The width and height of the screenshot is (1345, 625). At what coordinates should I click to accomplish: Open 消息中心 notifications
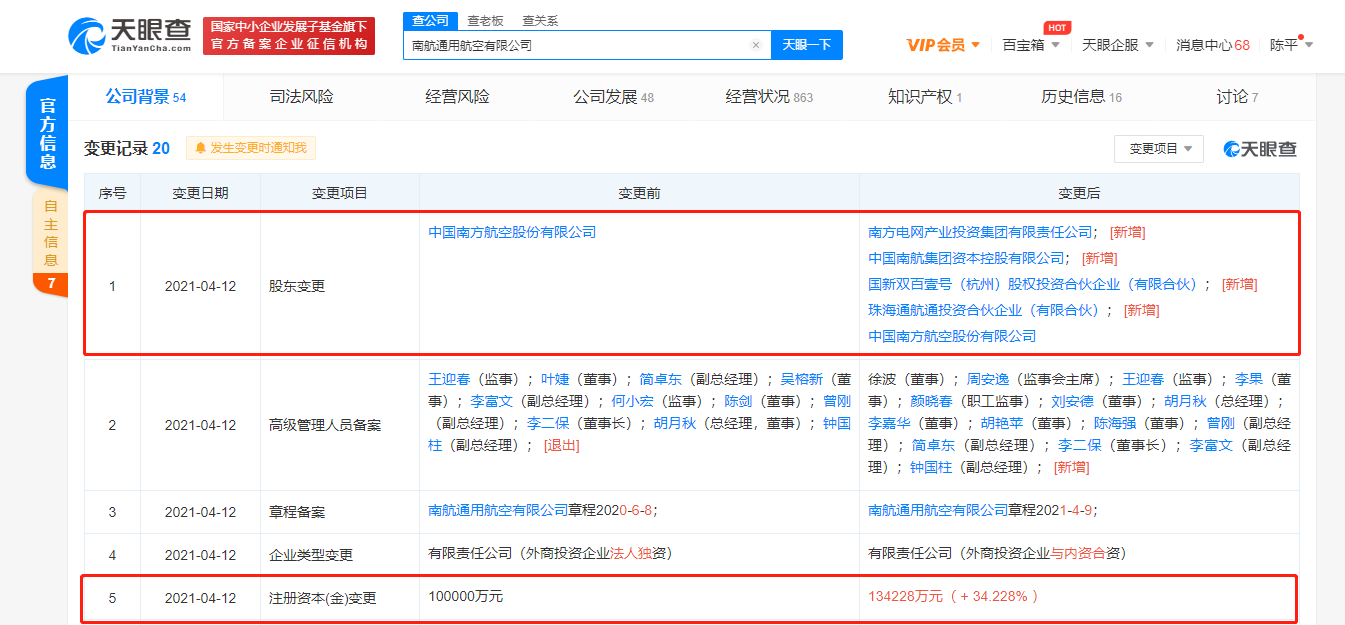[1212, 45]
